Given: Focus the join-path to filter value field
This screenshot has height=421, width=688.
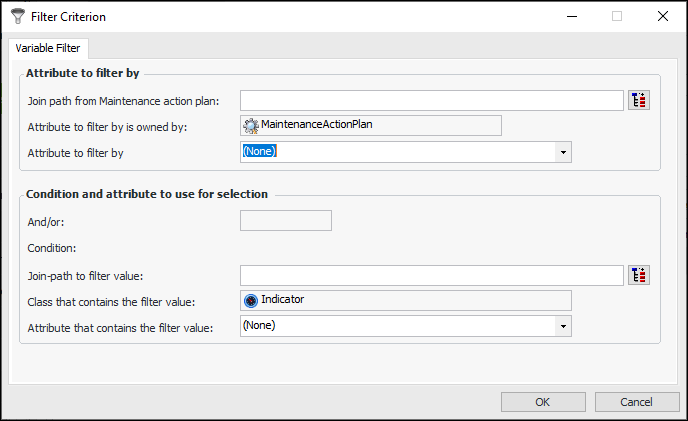Looking at the screenshot, I should (x=432, y=275).
